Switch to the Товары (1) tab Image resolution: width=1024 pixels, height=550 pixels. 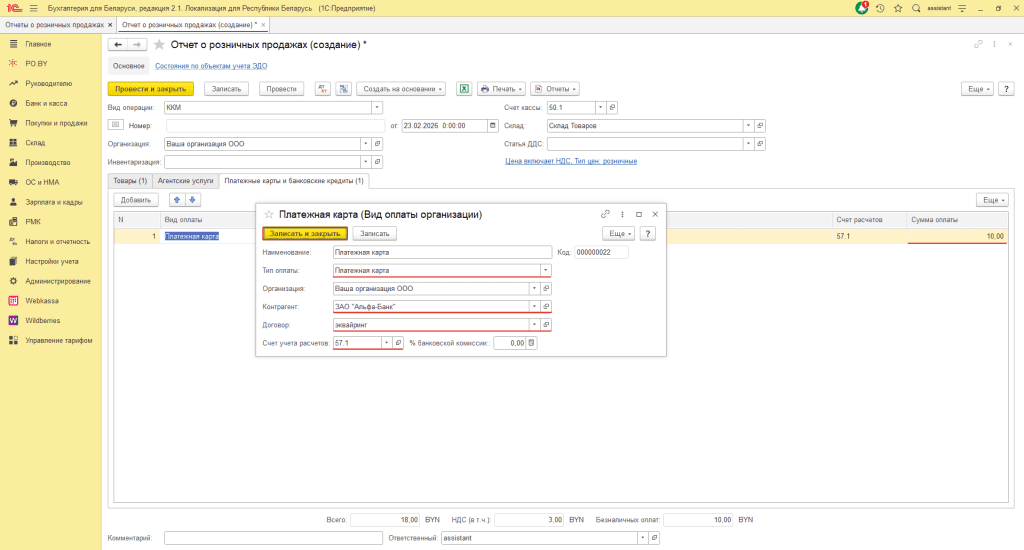(130, 180)
